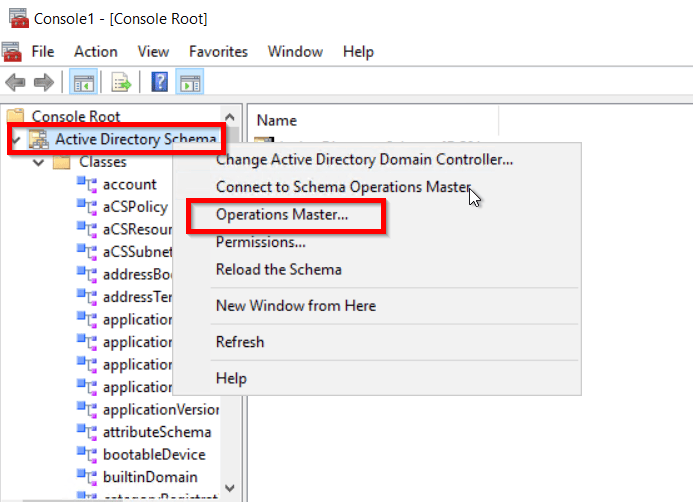Select the aCSResour class entry

(137, 229)
